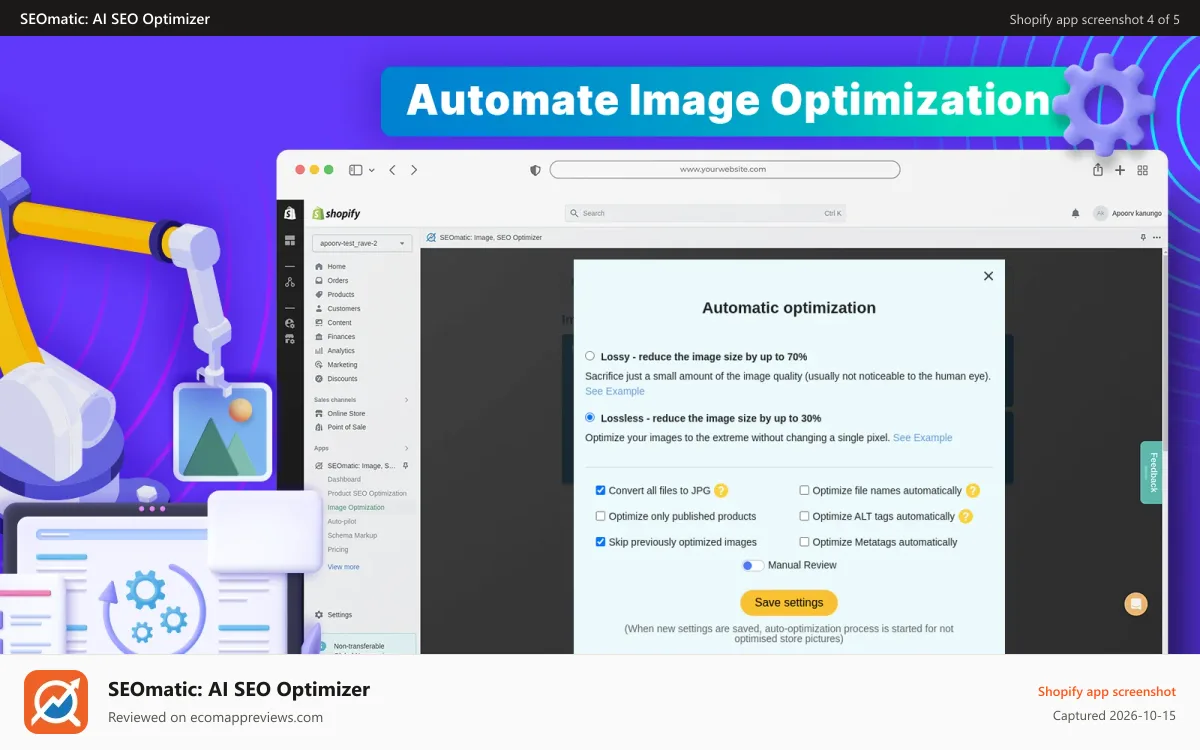Select Image Optimization in the sidebar
The width and height of the screenshot is (1200, 750).
(356, 508)
